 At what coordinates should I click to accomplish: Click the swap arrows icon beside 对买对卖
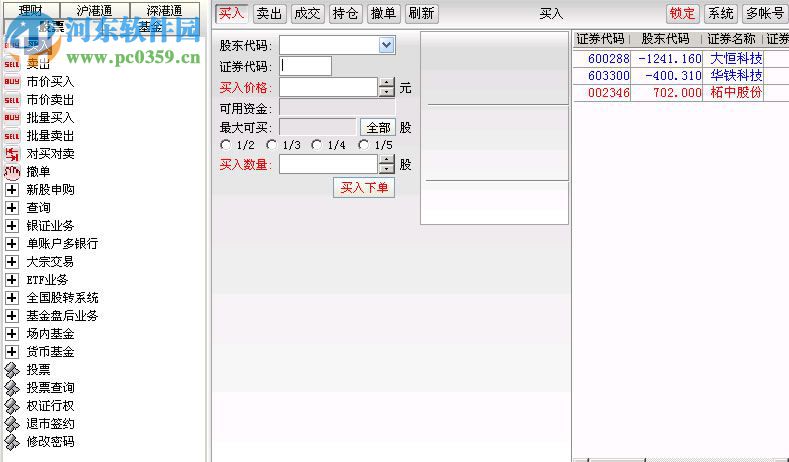(x=12, y=154)
